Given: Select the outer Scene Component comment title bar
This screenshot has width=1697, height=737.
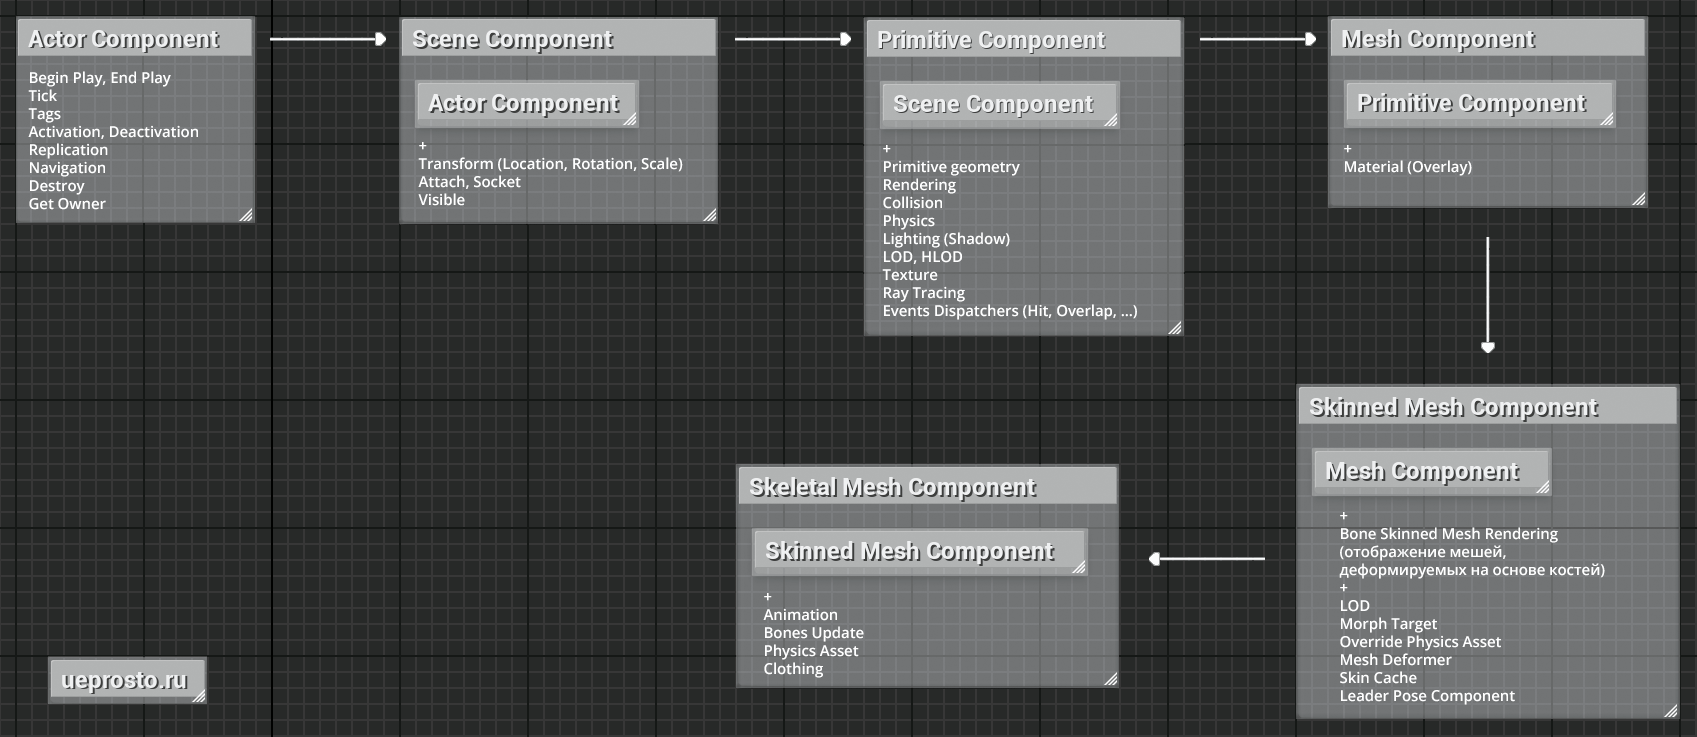Looking at the screenshot, I should (558, 38).
